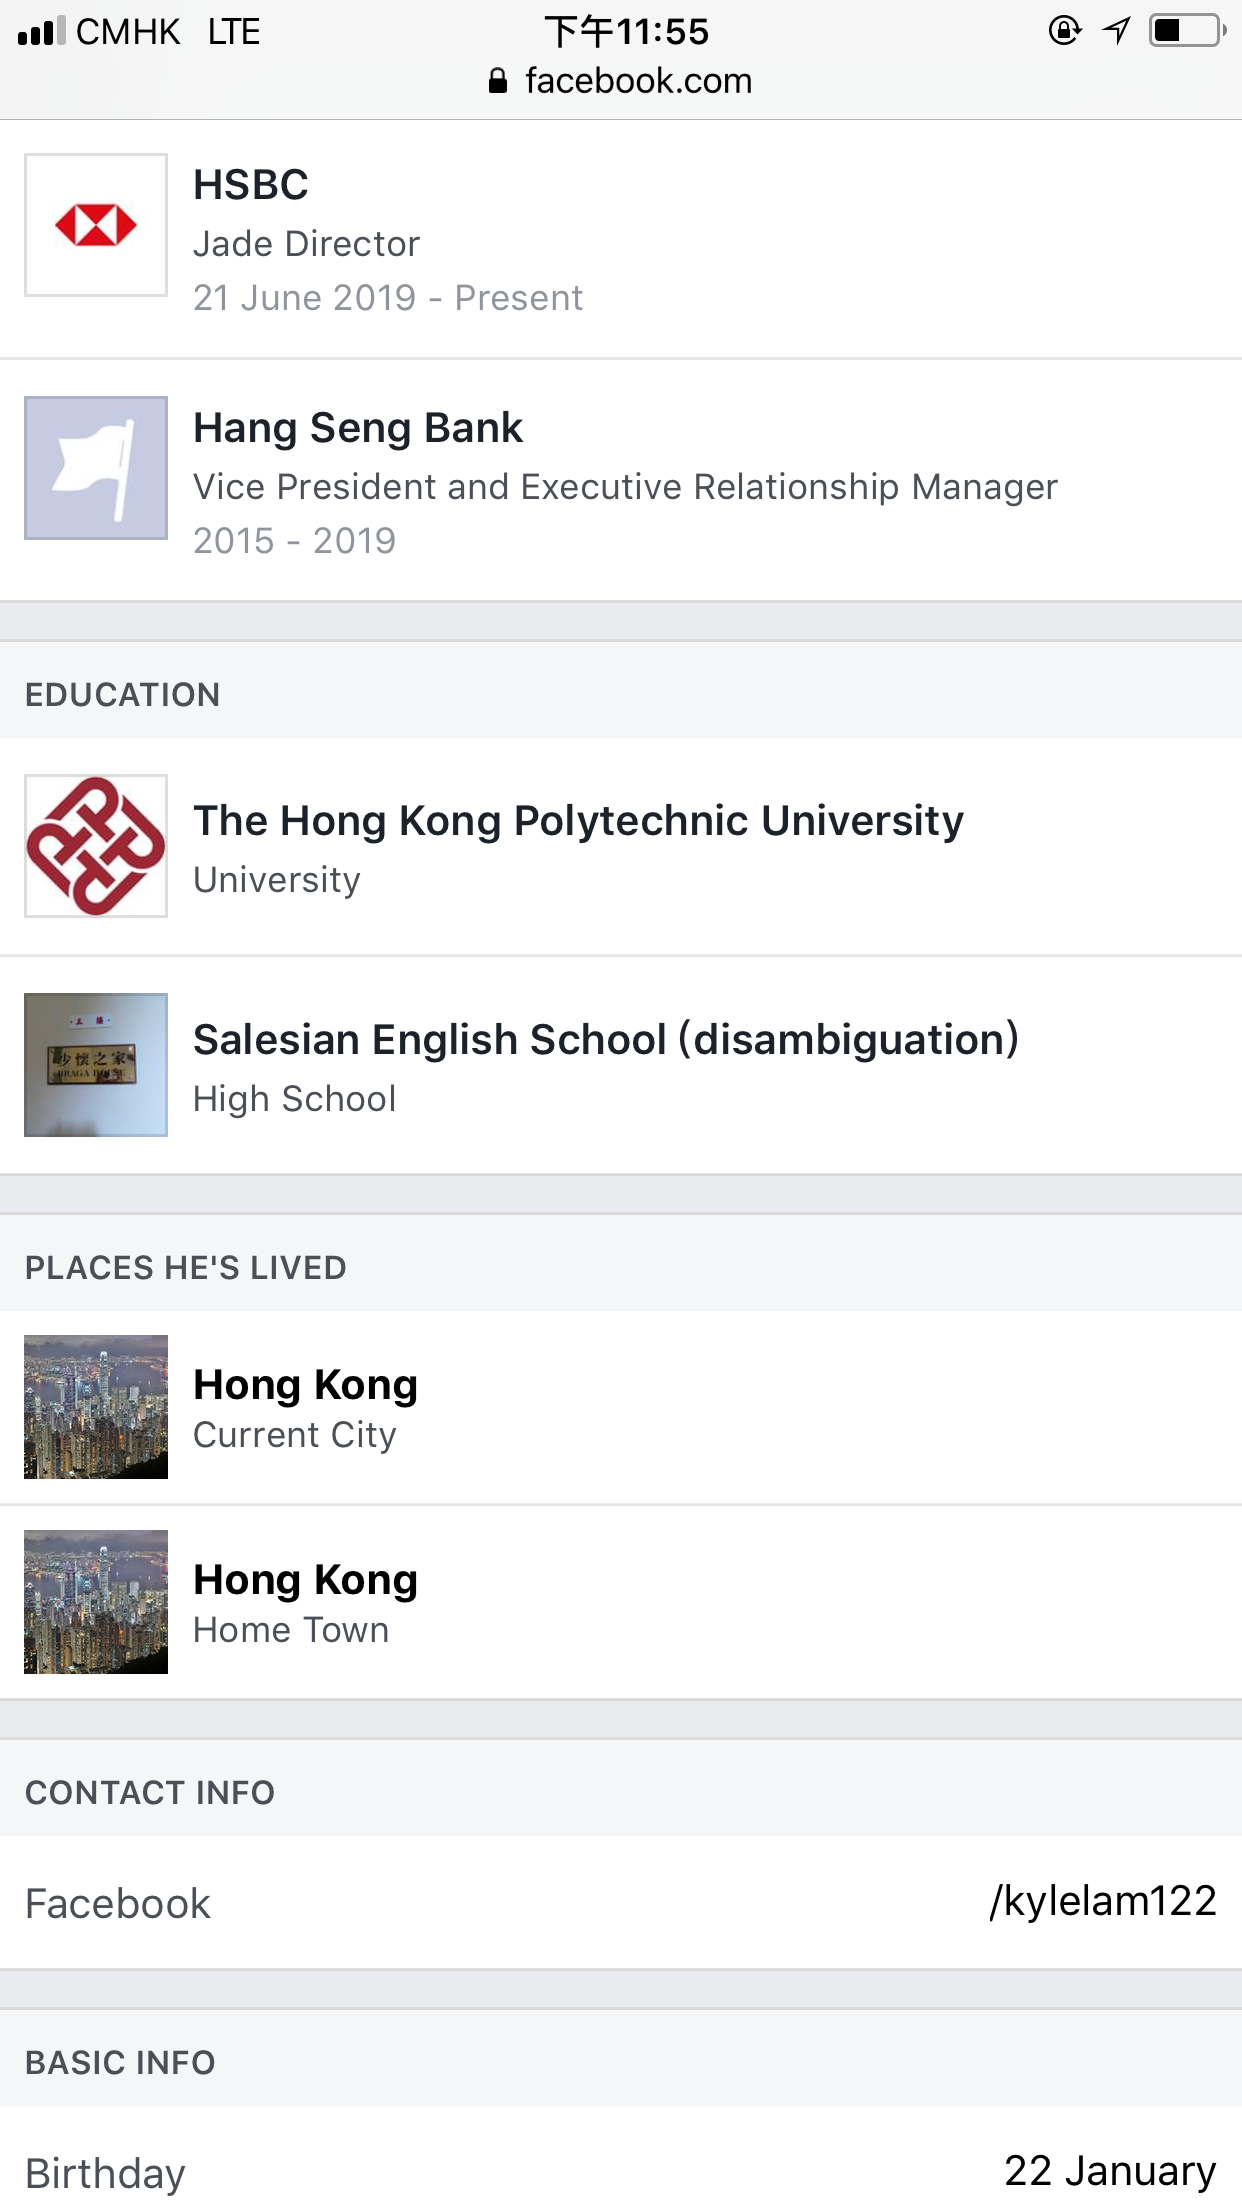Tap the Polytechnic University logo icon
This screenshot has width=1242, height=2208.
coord(96,846)
